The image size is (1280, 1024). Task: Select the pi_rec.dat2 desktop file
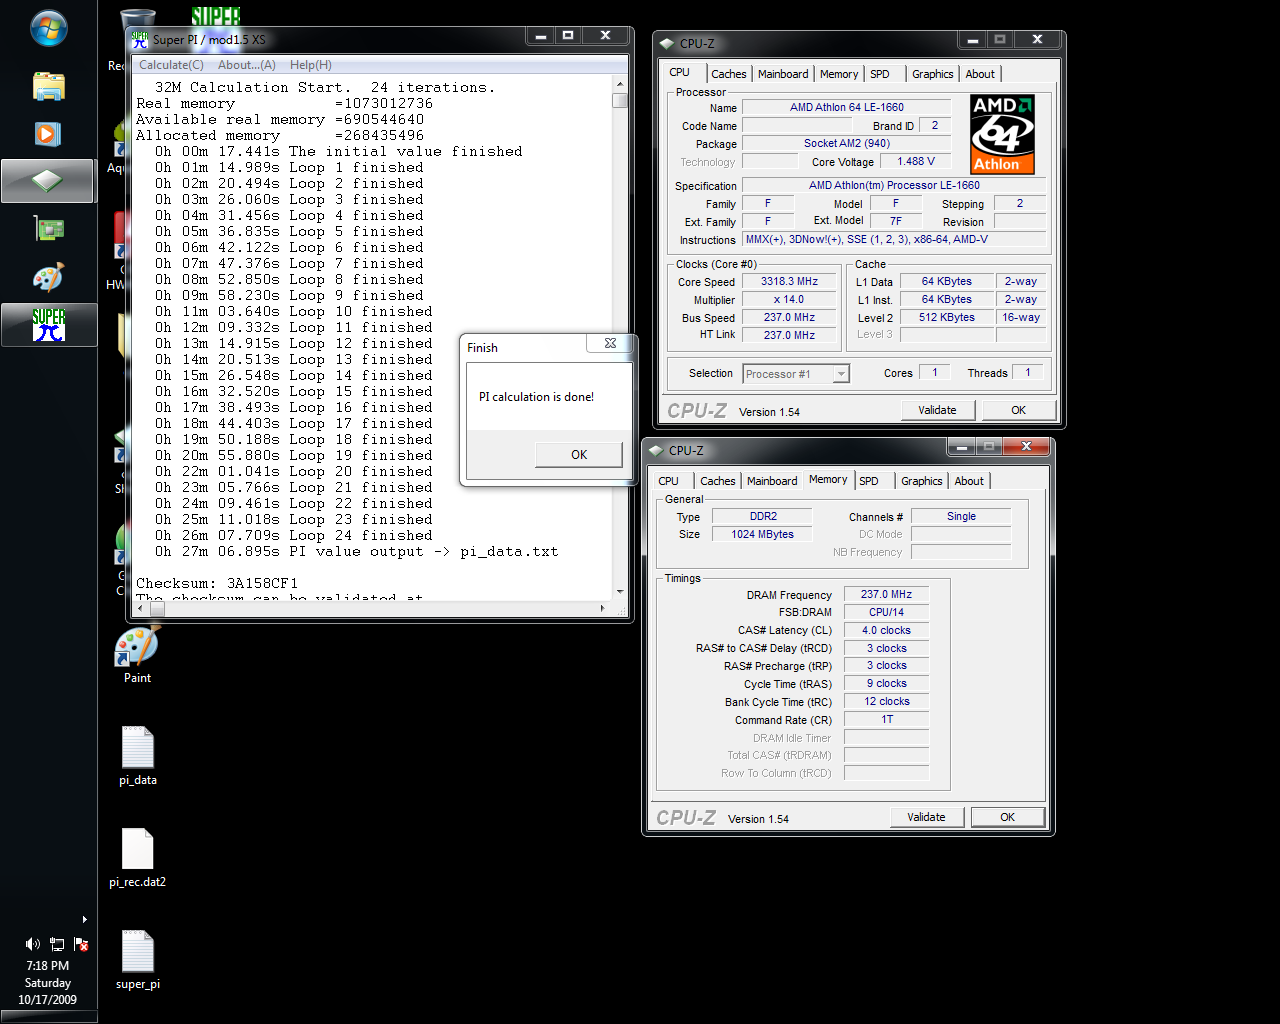coord(137,858)
